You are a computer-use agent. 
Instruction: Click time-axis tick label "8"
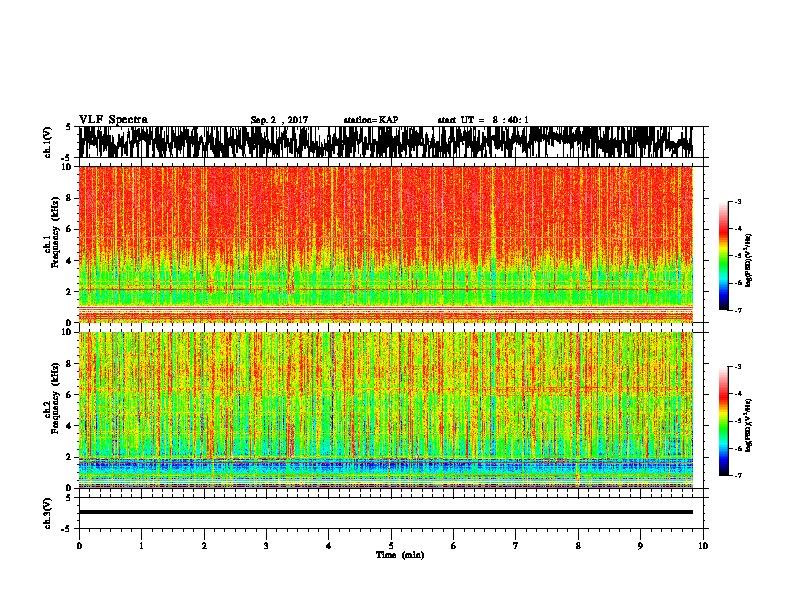tap(578, 546)
